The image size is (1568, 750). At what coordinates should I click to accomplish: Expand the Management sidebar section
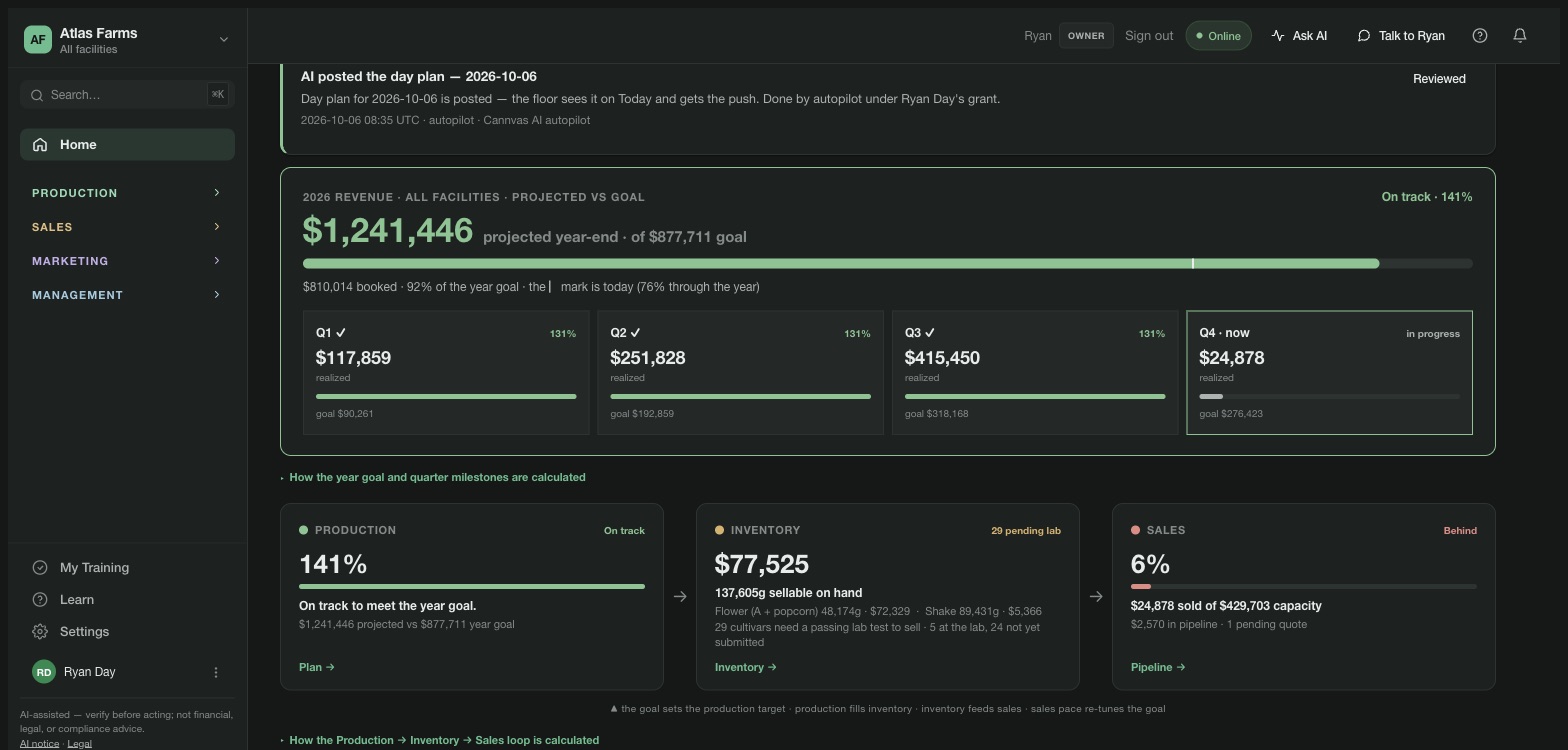pyautogui.click(x=127, y=295)
